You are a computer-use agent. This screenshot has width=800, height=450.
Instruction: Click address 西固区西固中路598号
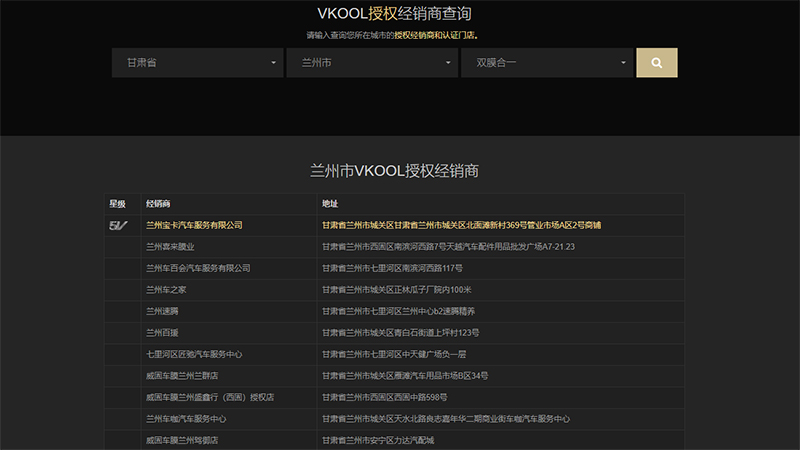385,397
